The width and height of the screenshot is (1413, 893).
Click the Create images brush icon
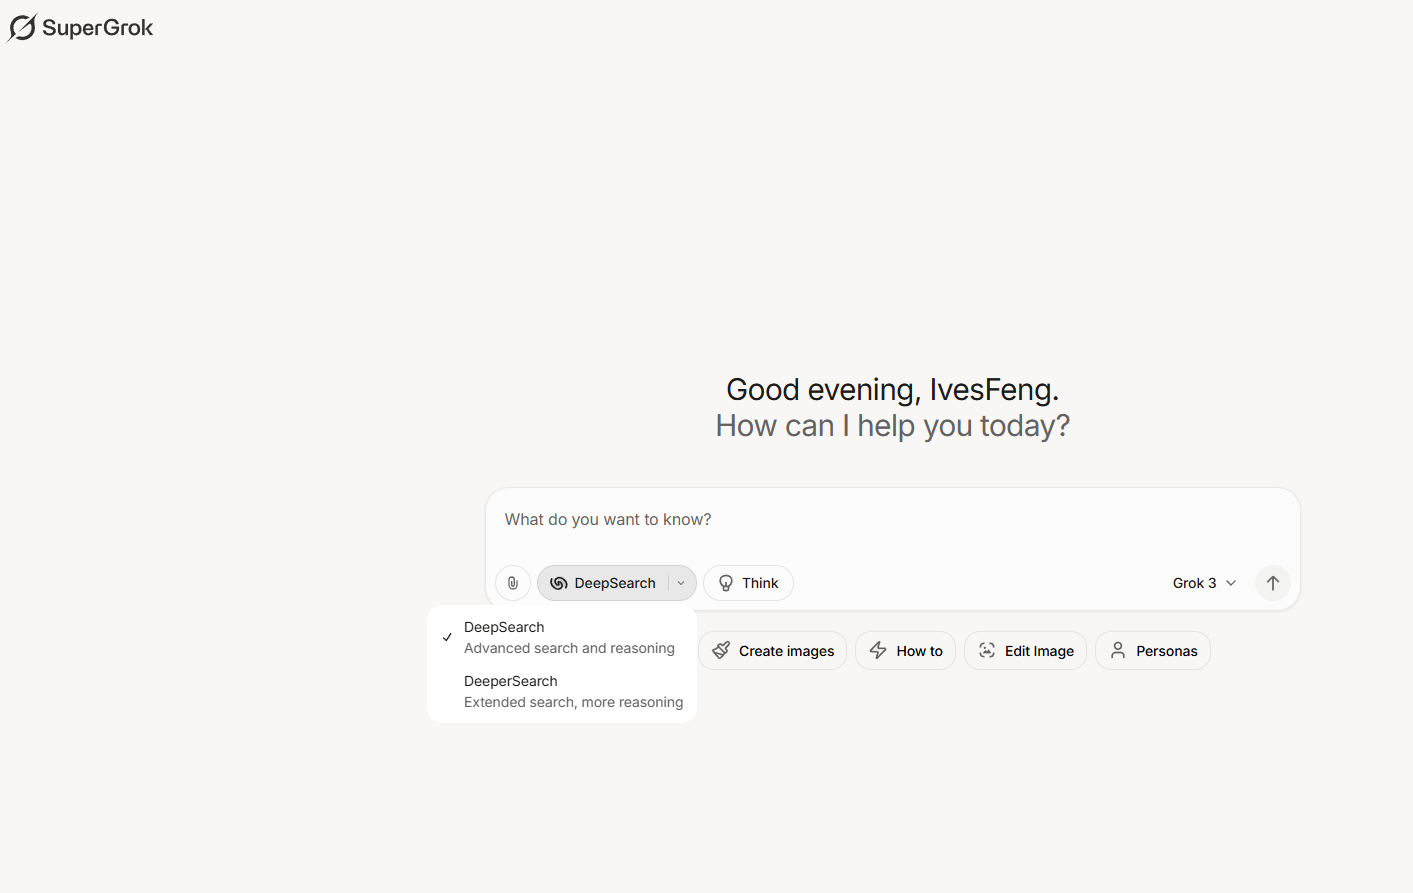pos(721,651)
